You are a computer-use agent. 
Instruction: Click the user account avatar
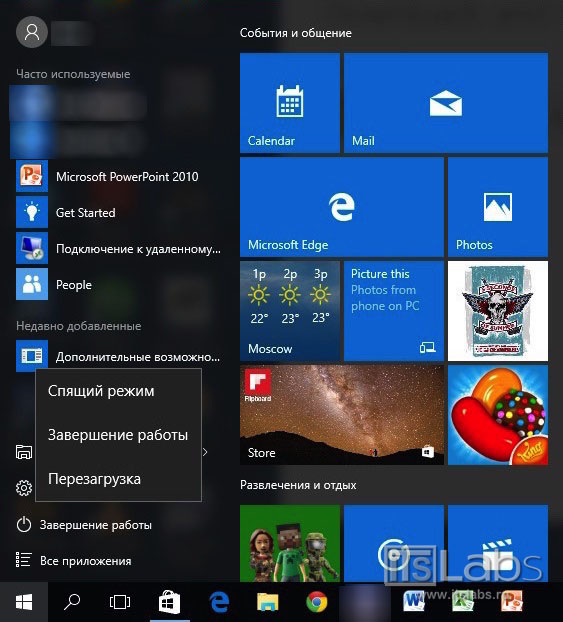pyautogui.click(x=32, y=32)
